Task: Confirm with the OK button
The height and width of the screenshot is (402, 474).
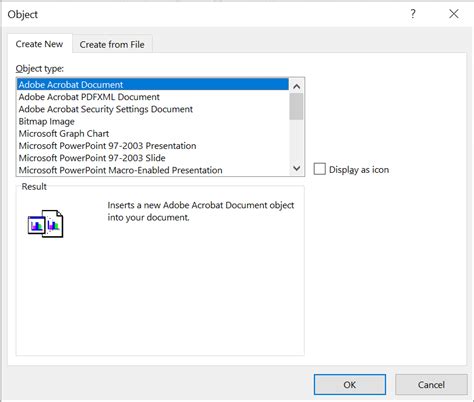Action: coord(350,385)
